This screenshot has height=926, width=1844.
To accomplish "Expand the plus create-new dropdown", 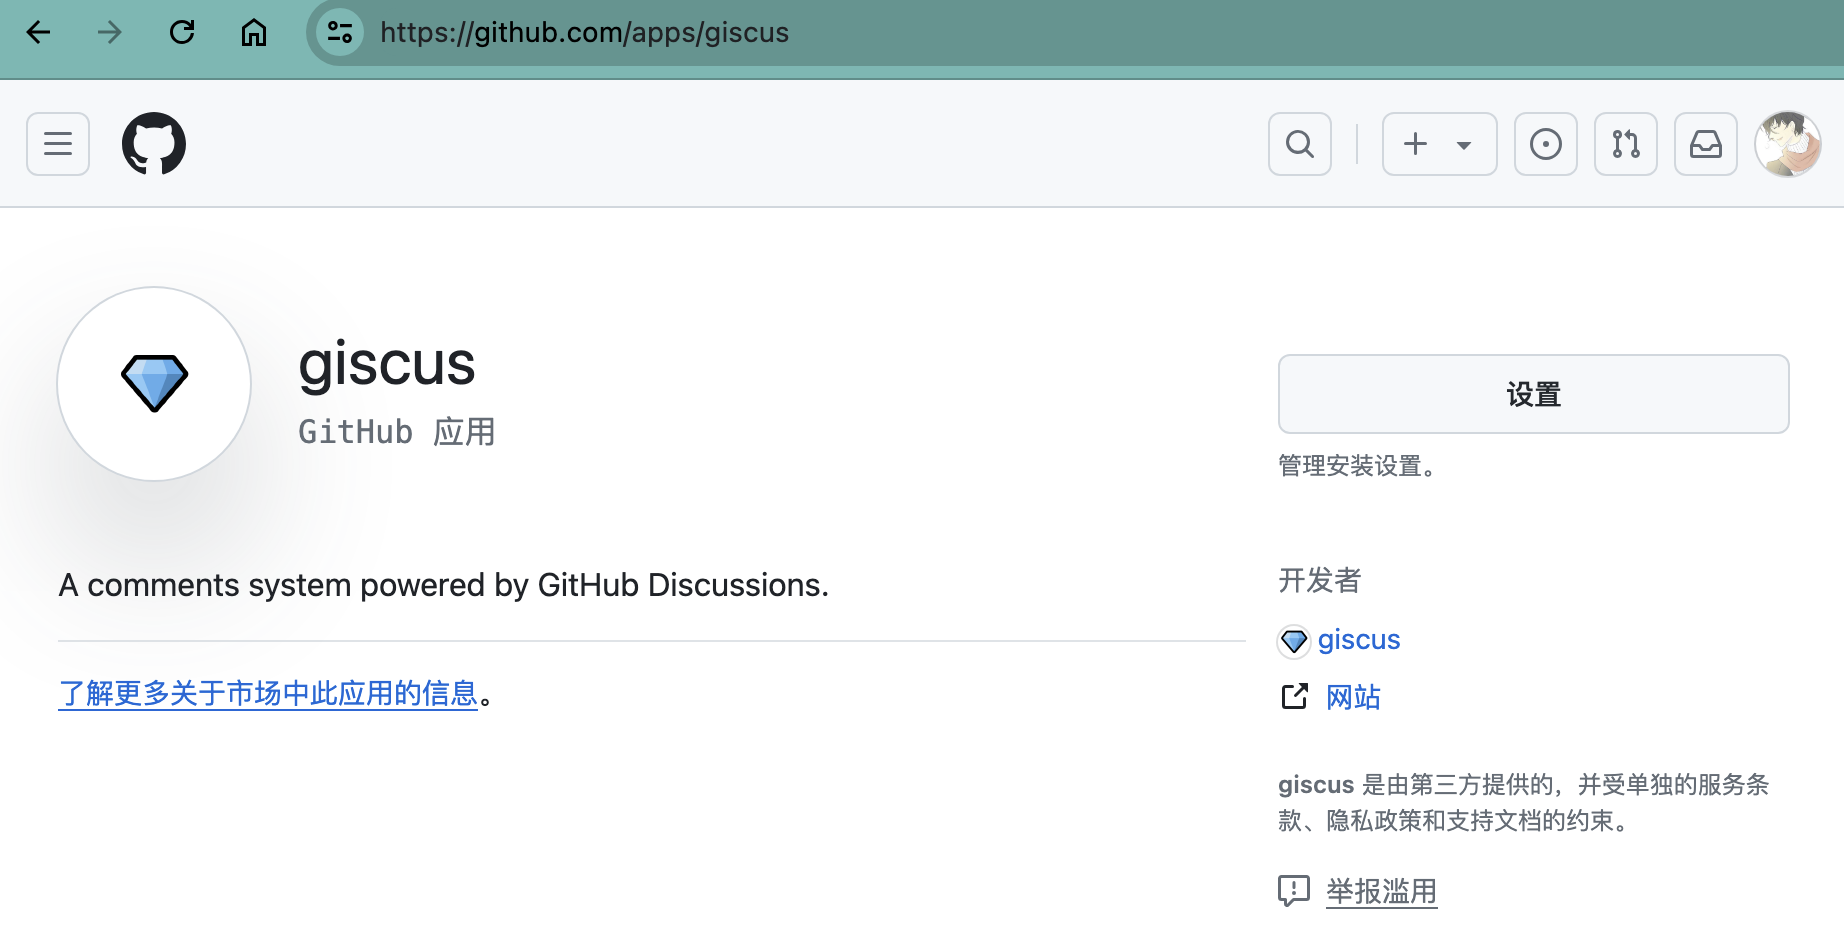I will click(1440, 144).
